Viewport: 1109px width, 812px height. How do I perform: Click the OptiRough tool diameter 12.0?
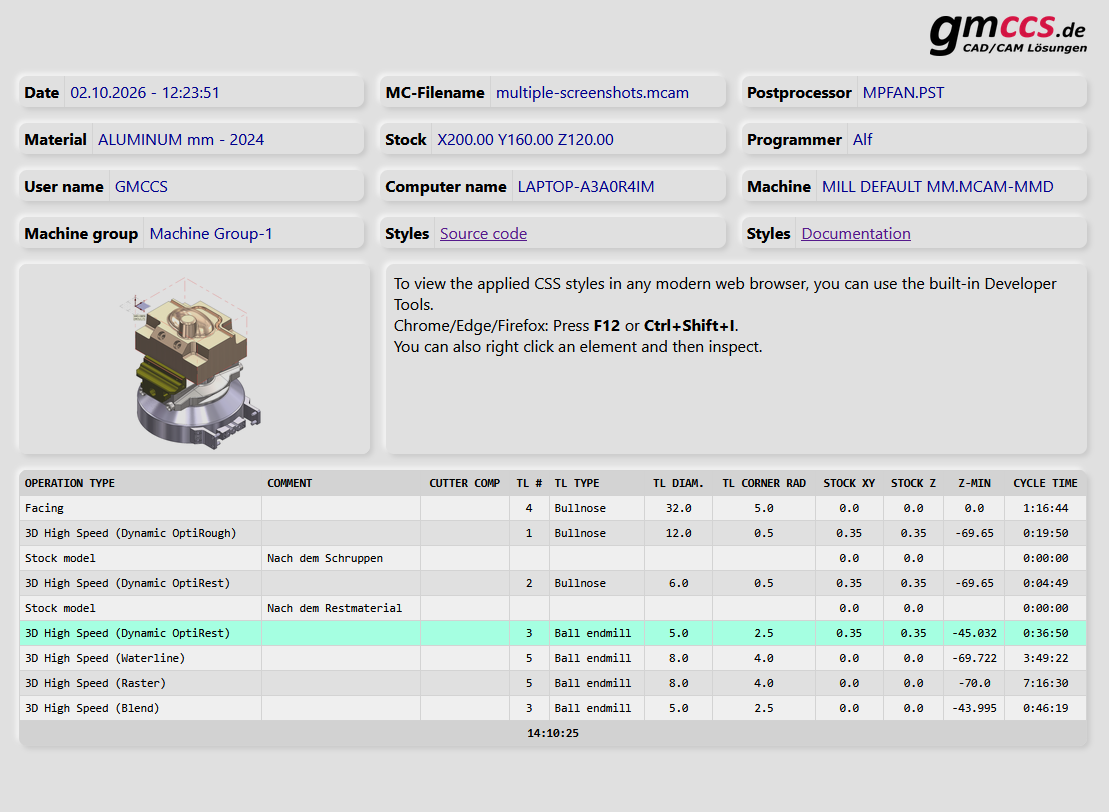pyautogui.click(x=678, y=533)
